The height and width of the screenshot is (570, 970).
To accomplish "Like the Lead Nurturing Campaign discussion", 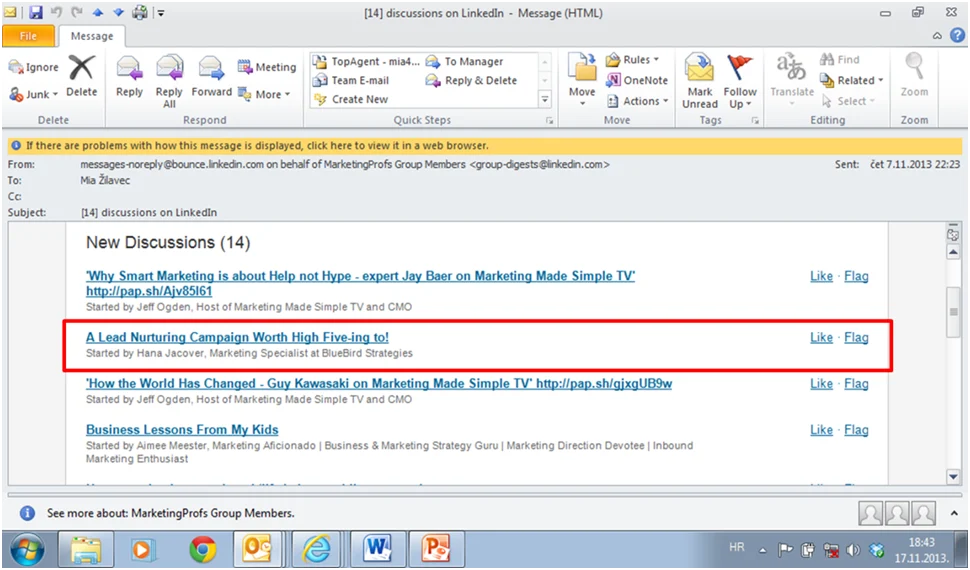I will click(822, 337).
